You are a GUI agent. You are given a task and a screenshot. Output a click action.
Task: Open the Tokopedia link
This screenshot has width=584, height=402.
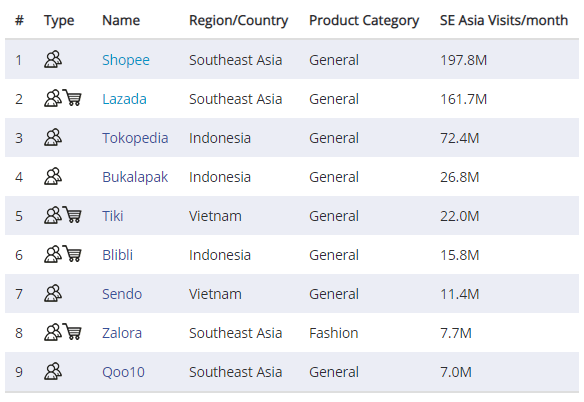(135, 138)
